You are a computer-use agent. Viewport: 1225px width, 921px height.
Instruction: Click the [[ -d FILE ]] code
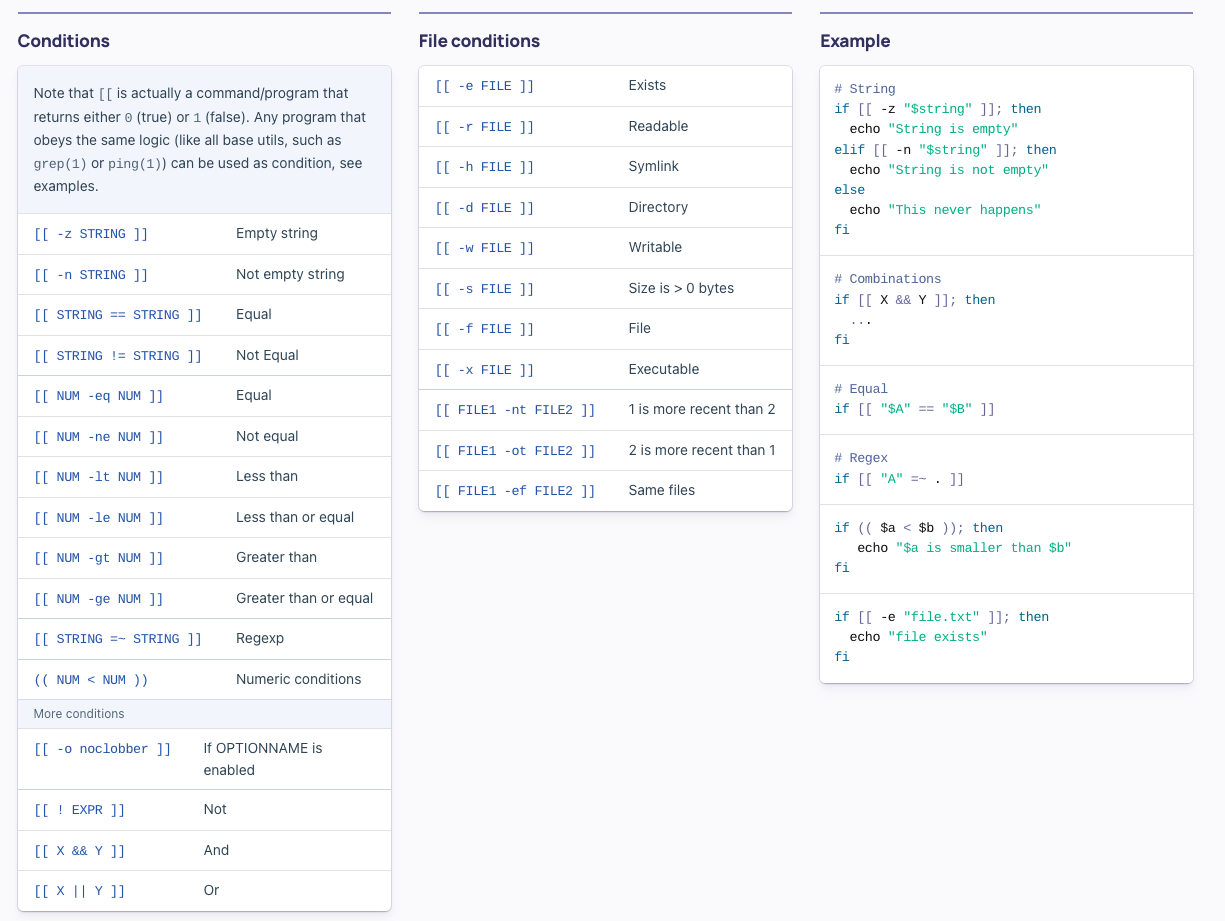[x=485, y=208]
